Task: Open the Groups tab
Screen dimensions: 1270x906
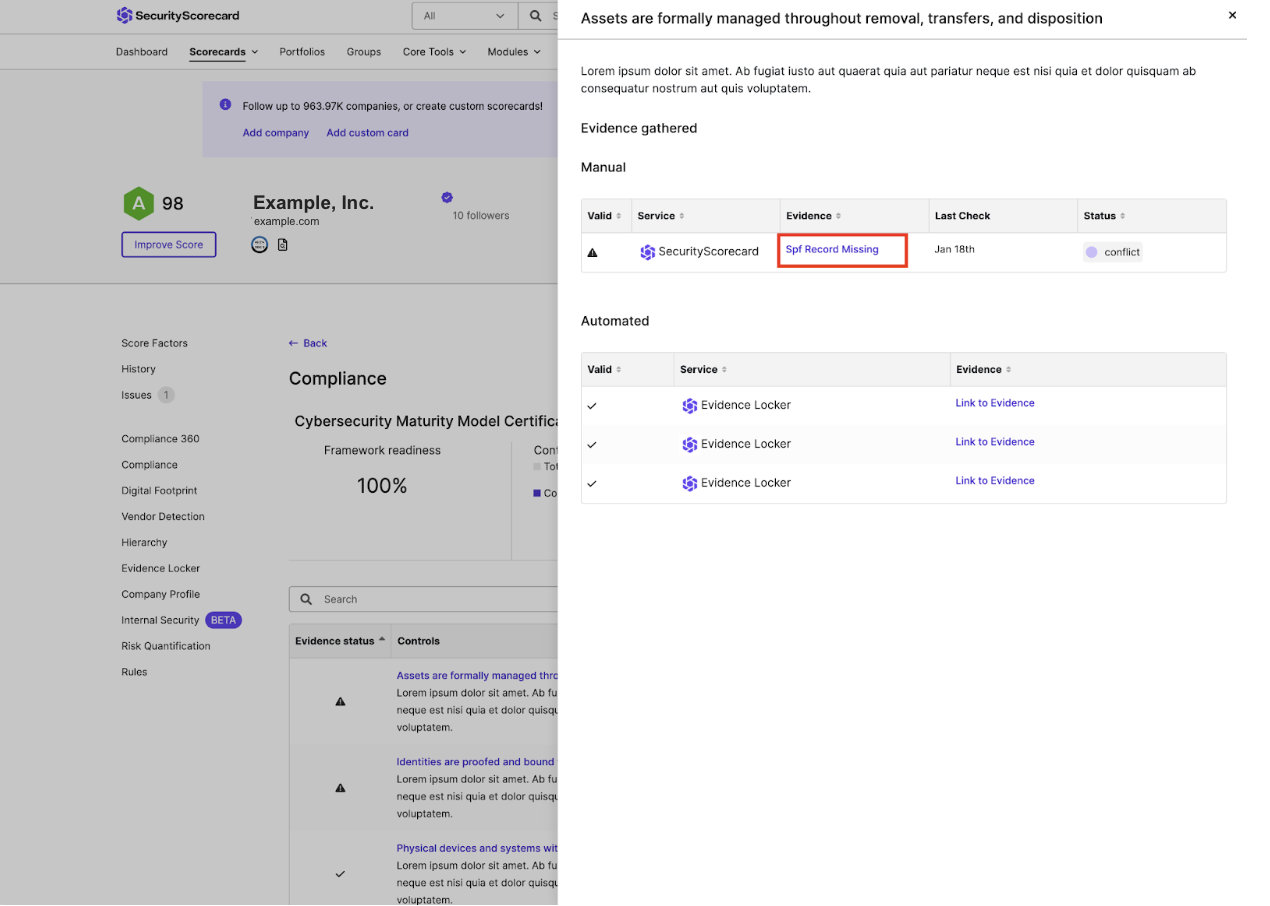Action: [364, 52]
